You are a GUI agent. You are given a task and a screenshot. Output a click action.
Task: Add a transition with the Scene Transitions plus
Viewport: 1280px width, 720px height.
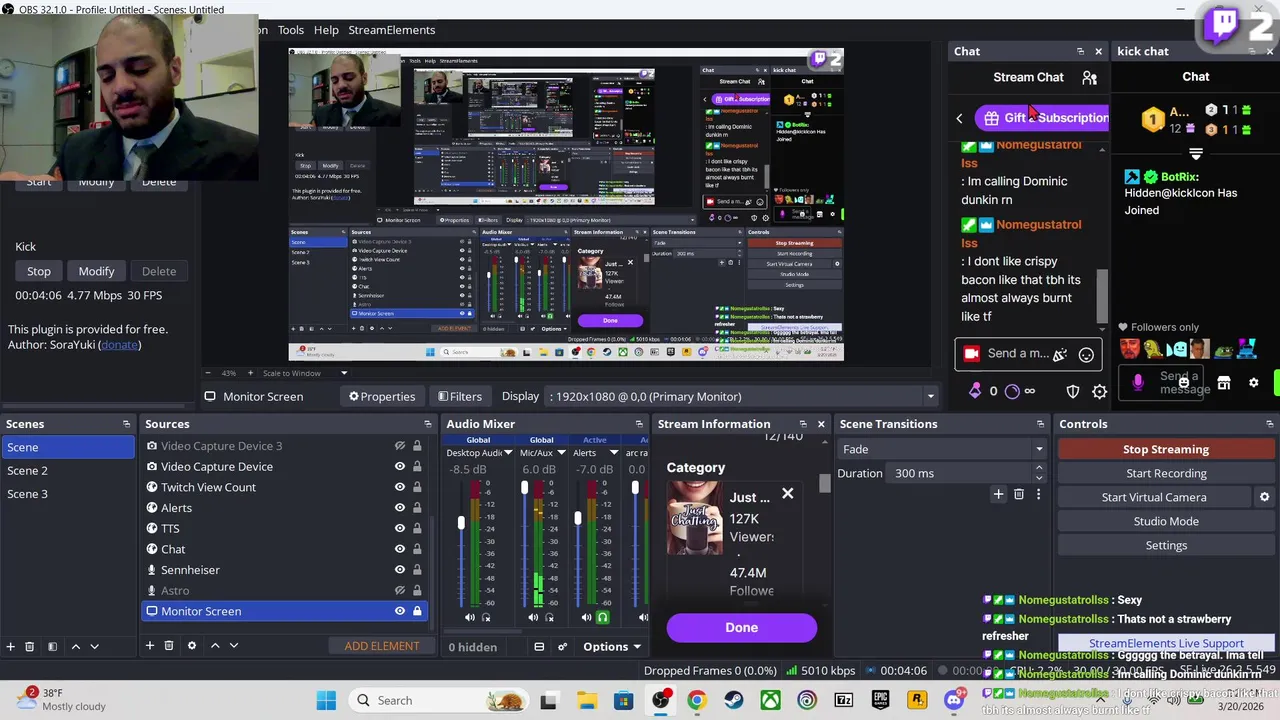998,494
